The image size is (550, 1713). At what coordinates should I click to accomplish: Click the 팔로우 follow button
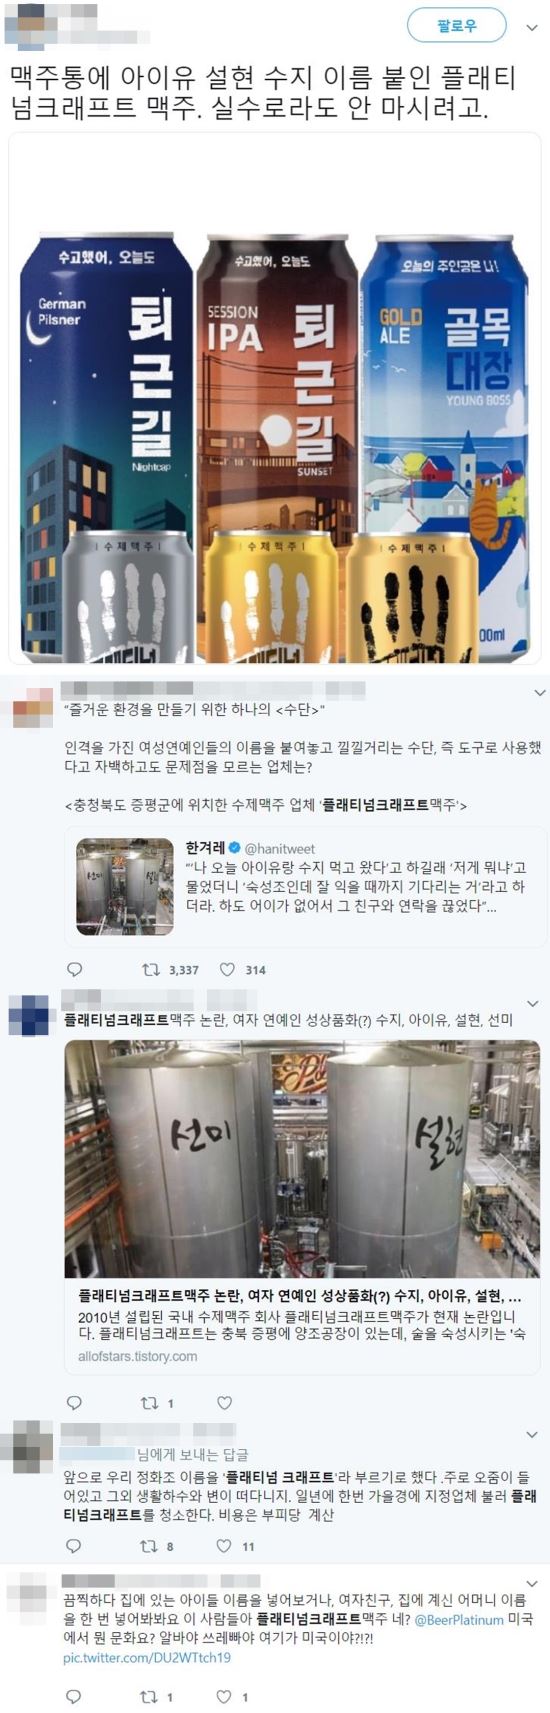tap(456, 26)
